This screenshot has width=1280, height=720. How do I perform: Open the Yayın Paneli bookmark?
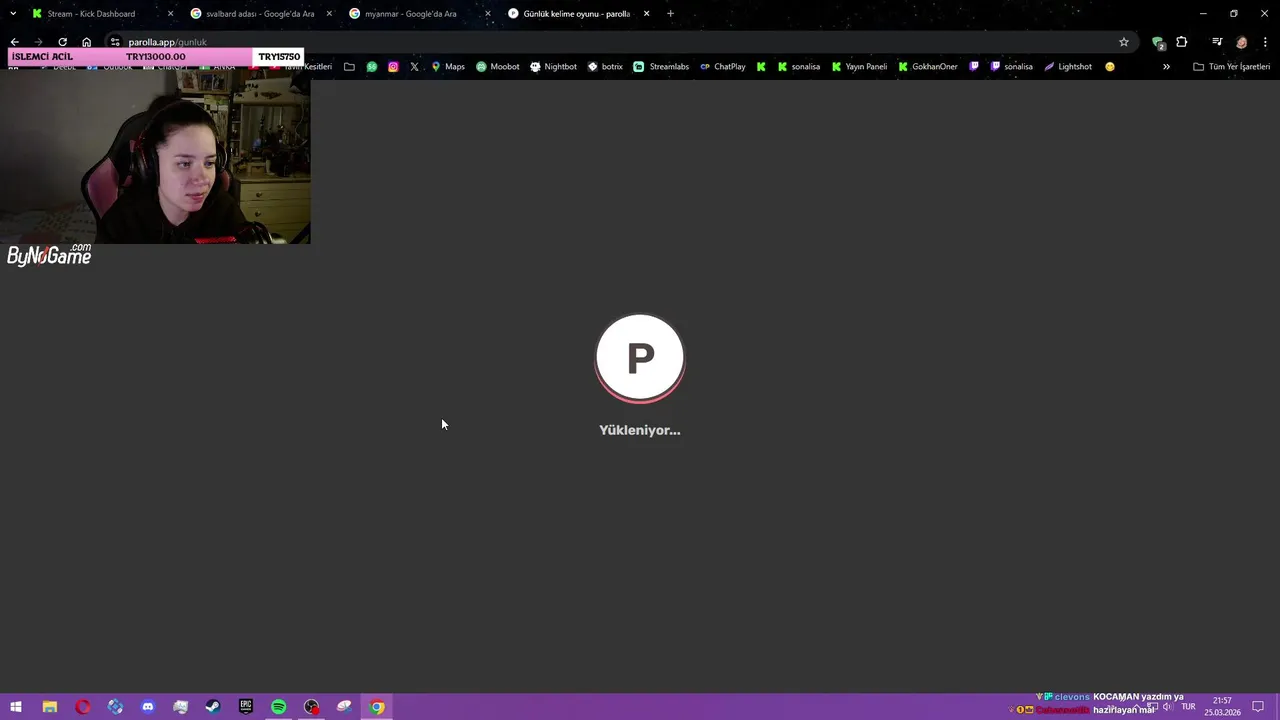tap(859, 67)
